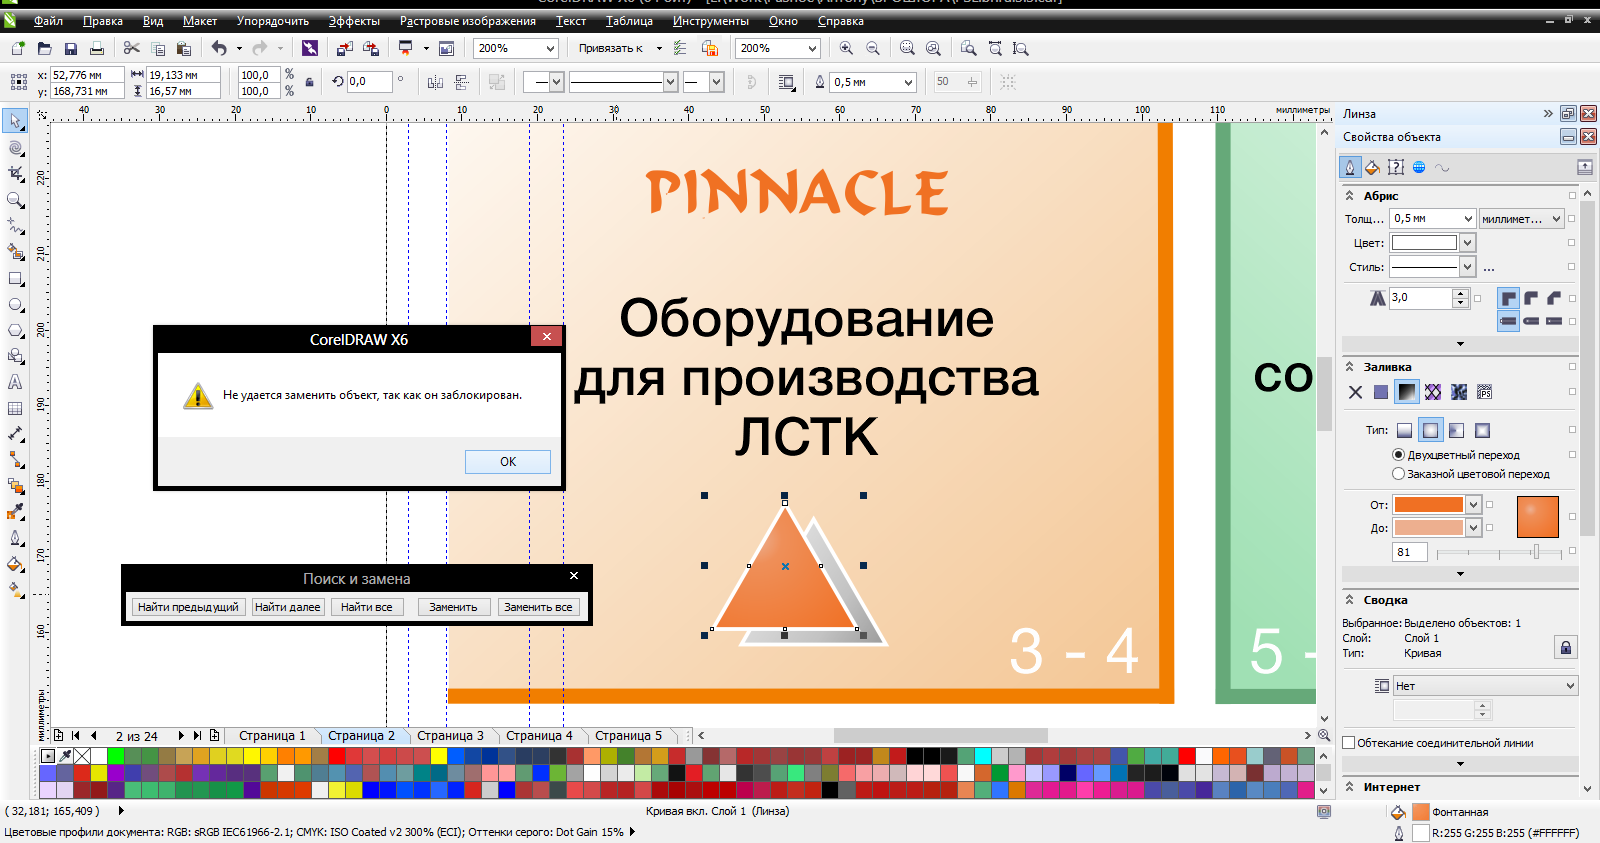1600x843 pixels.
Task: Open outline width 0,5 мм dropdown in property bar
Action: [x=908, y=82]
